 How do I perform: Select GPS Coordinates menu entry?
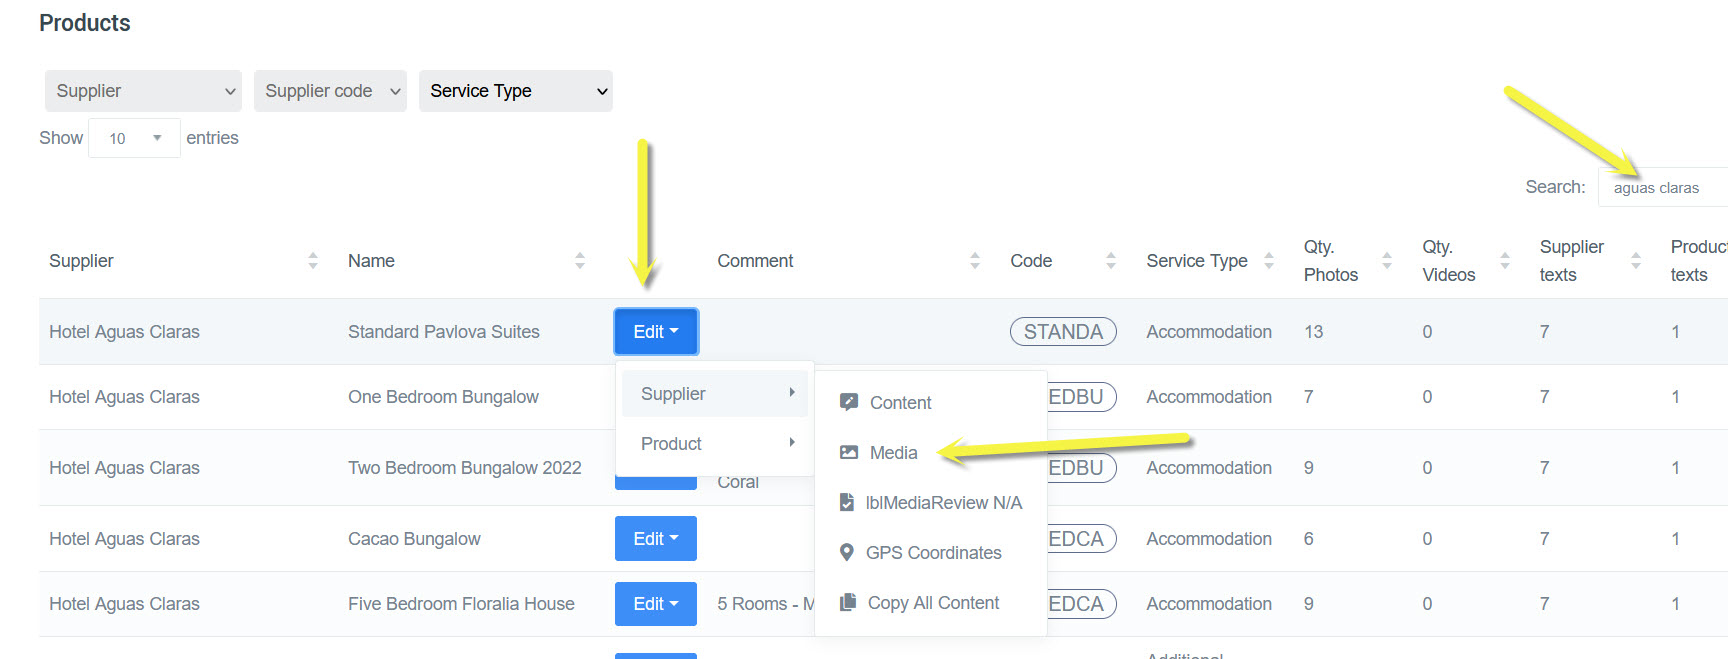coord(933,553)
